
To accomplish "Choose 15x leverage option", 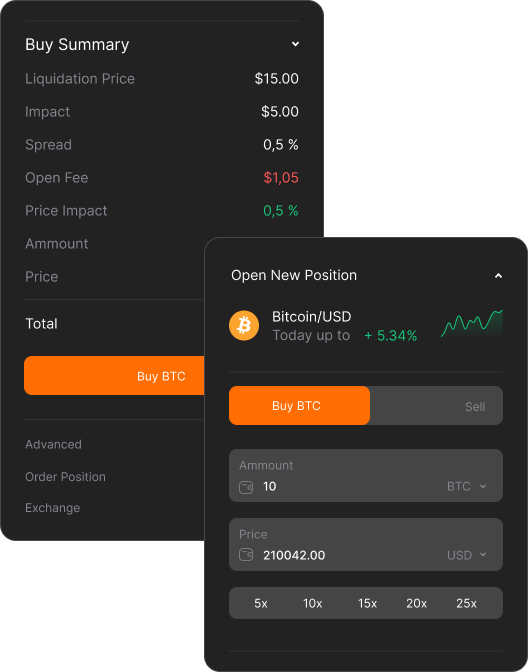I will [367, 603].
